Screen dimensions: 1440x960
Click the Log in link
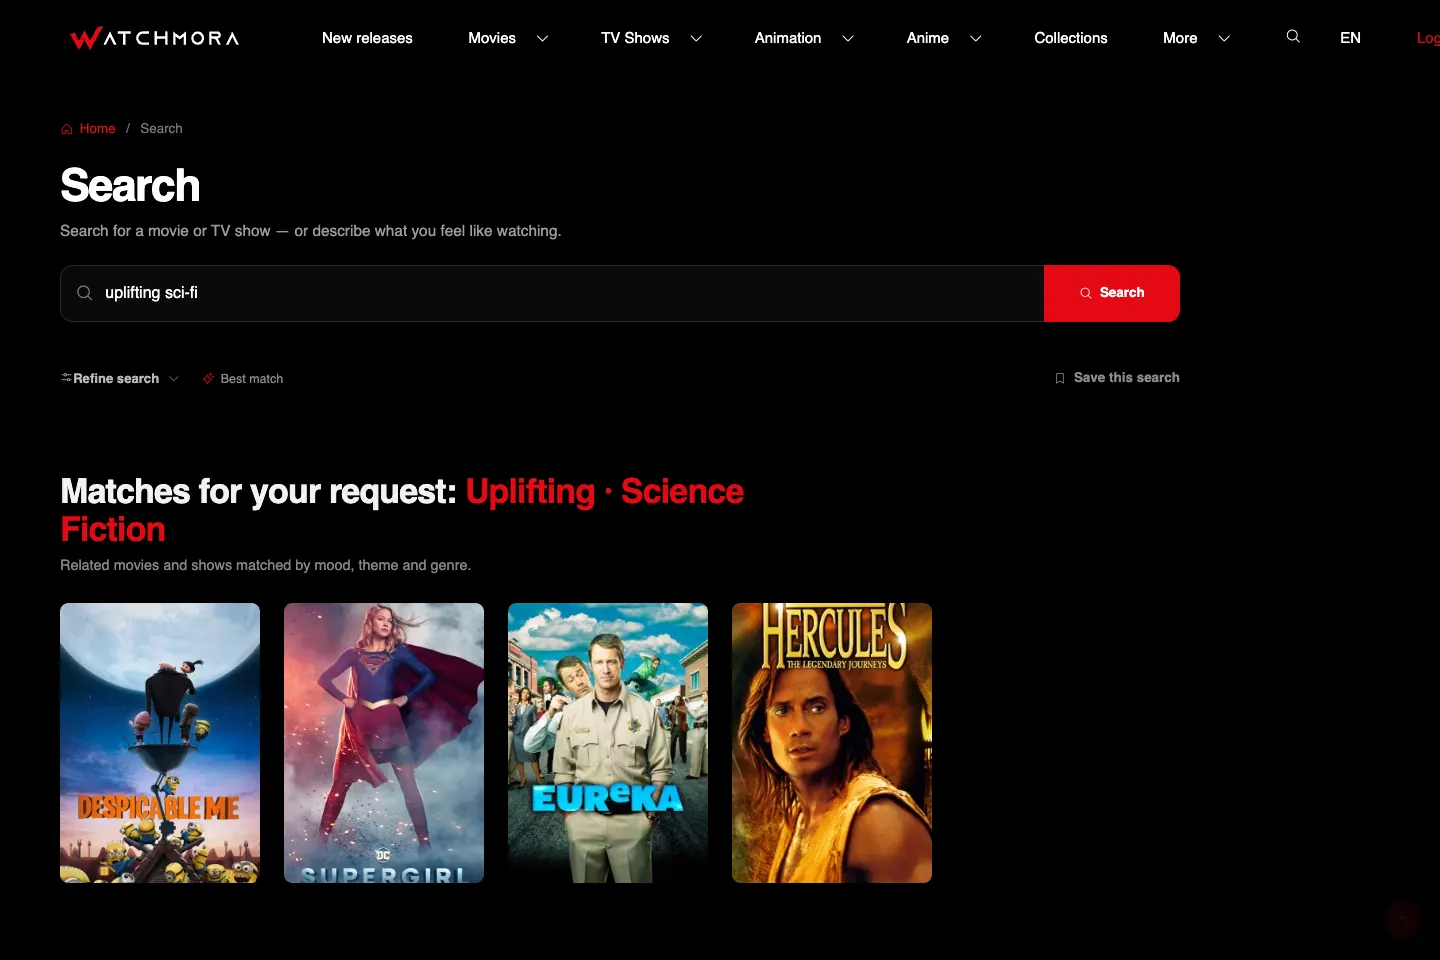(x=1428, y=38)
